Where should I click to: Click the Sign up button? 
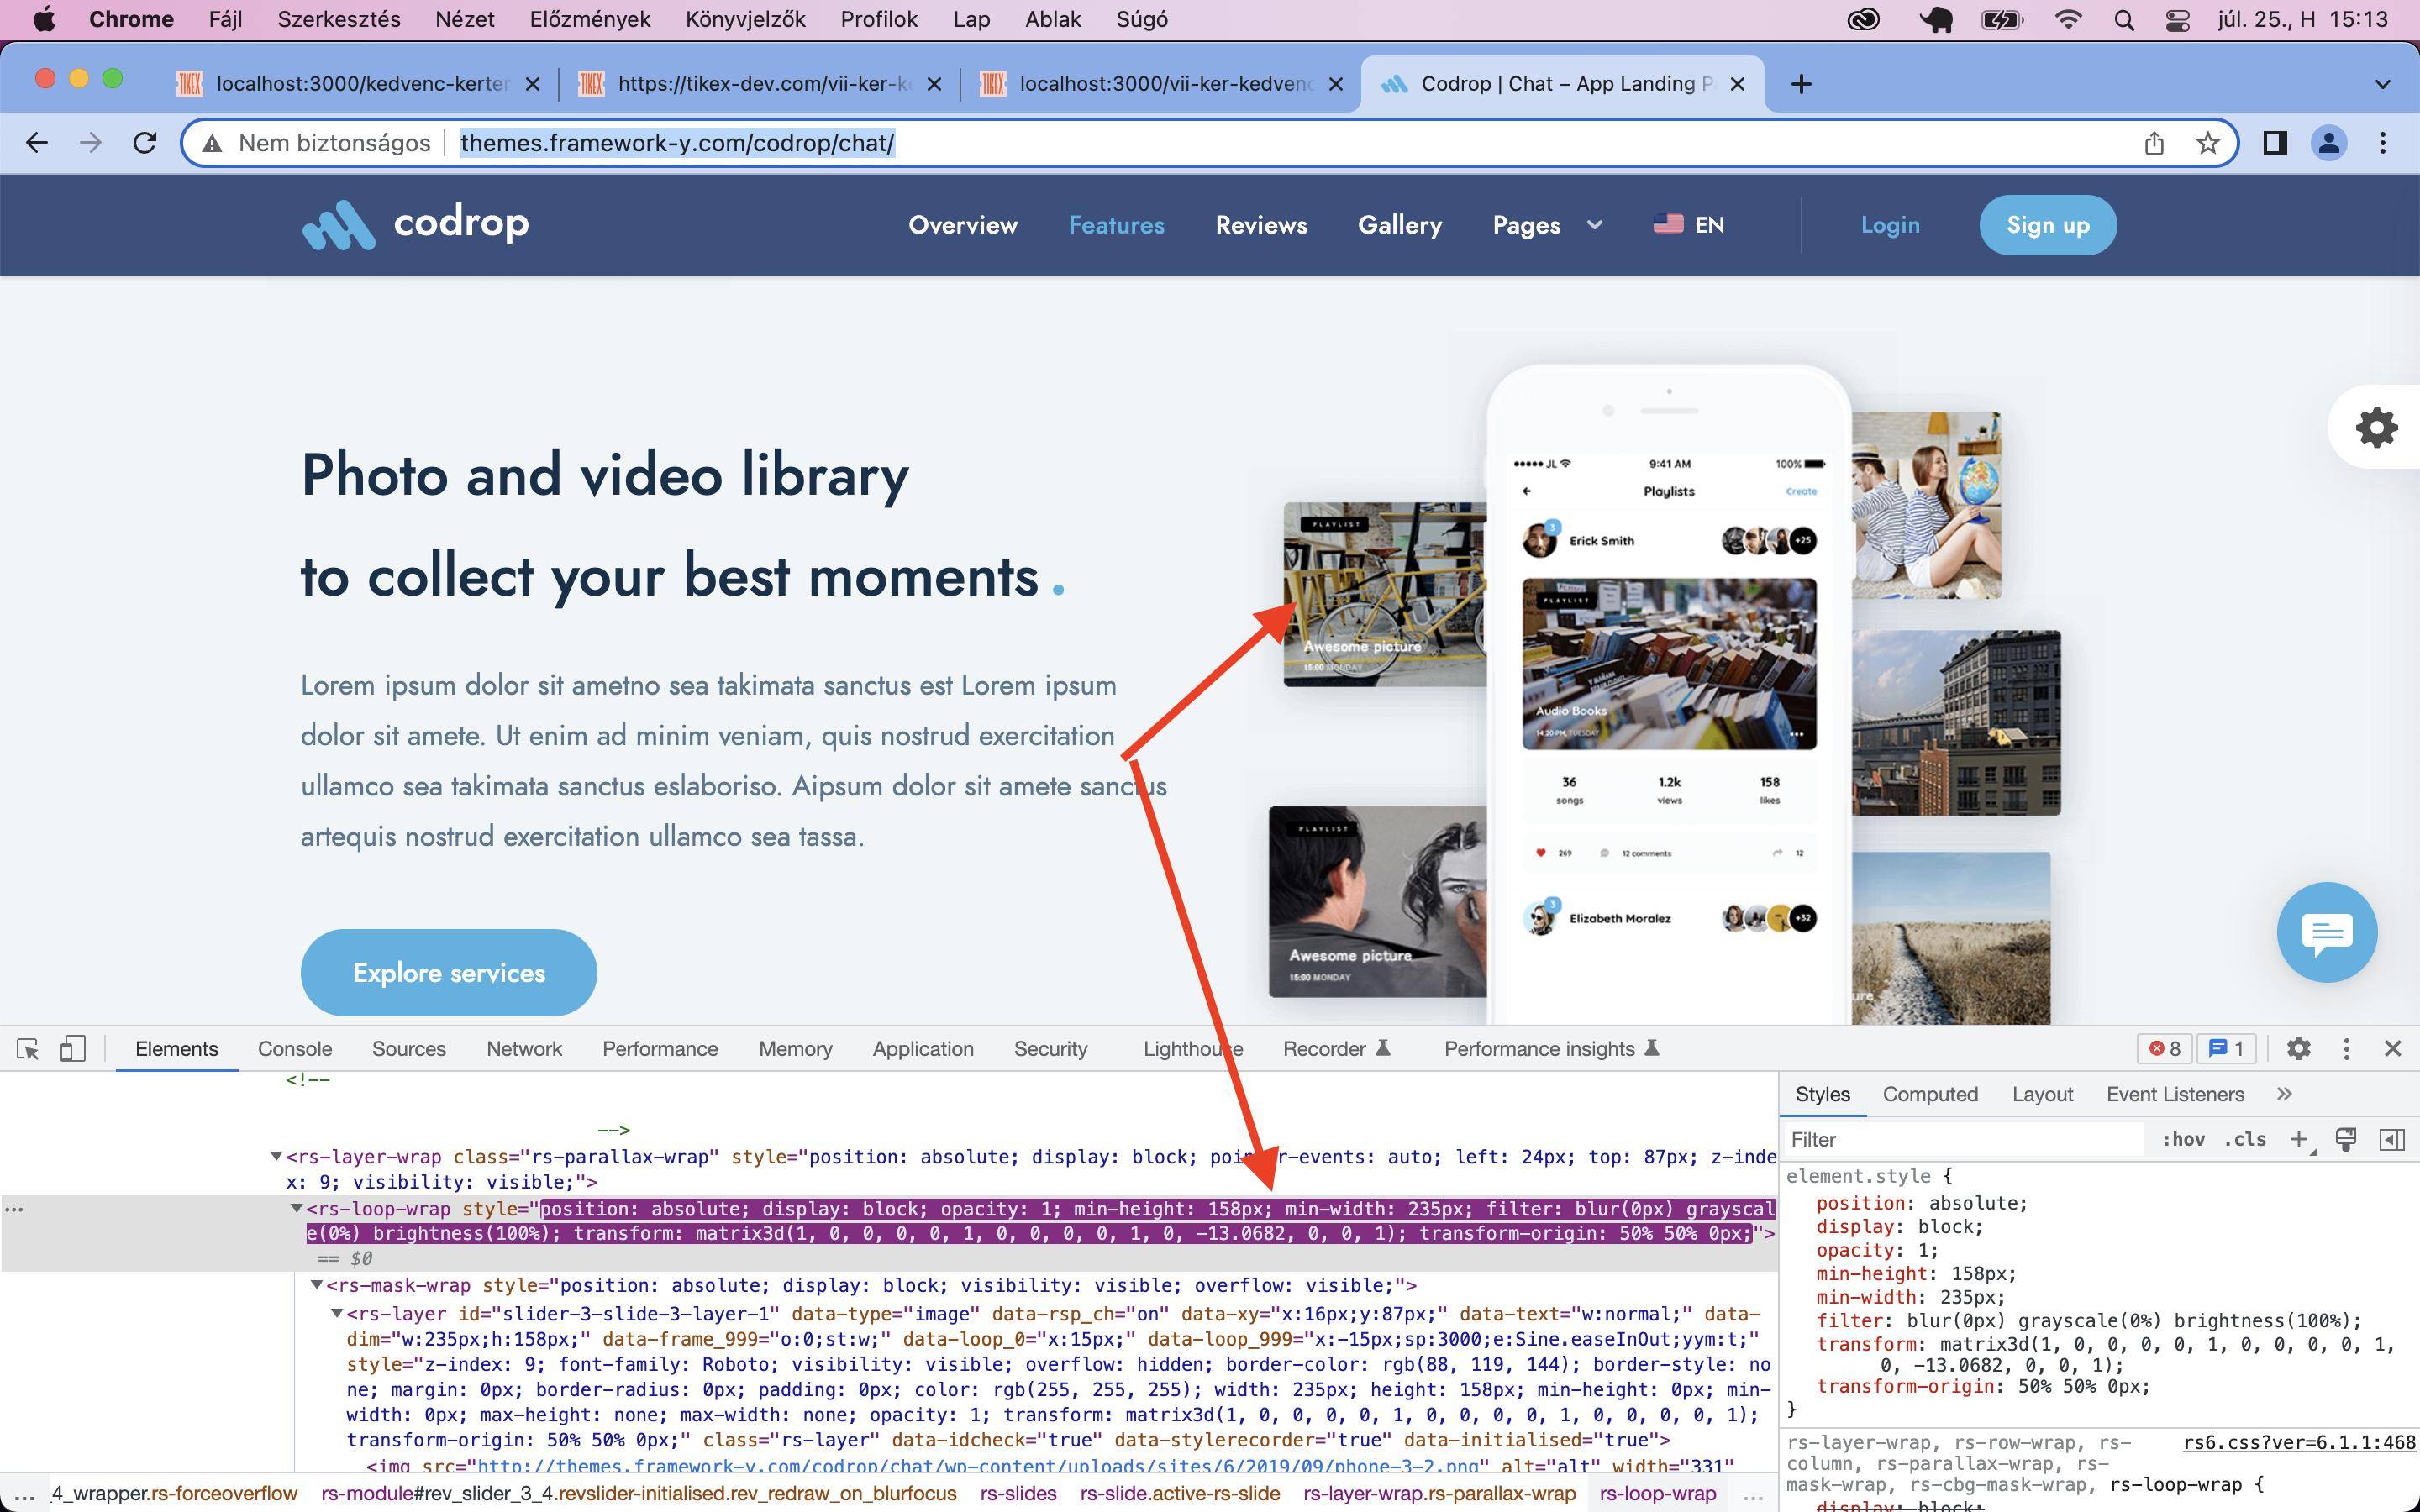[2048, 225]
